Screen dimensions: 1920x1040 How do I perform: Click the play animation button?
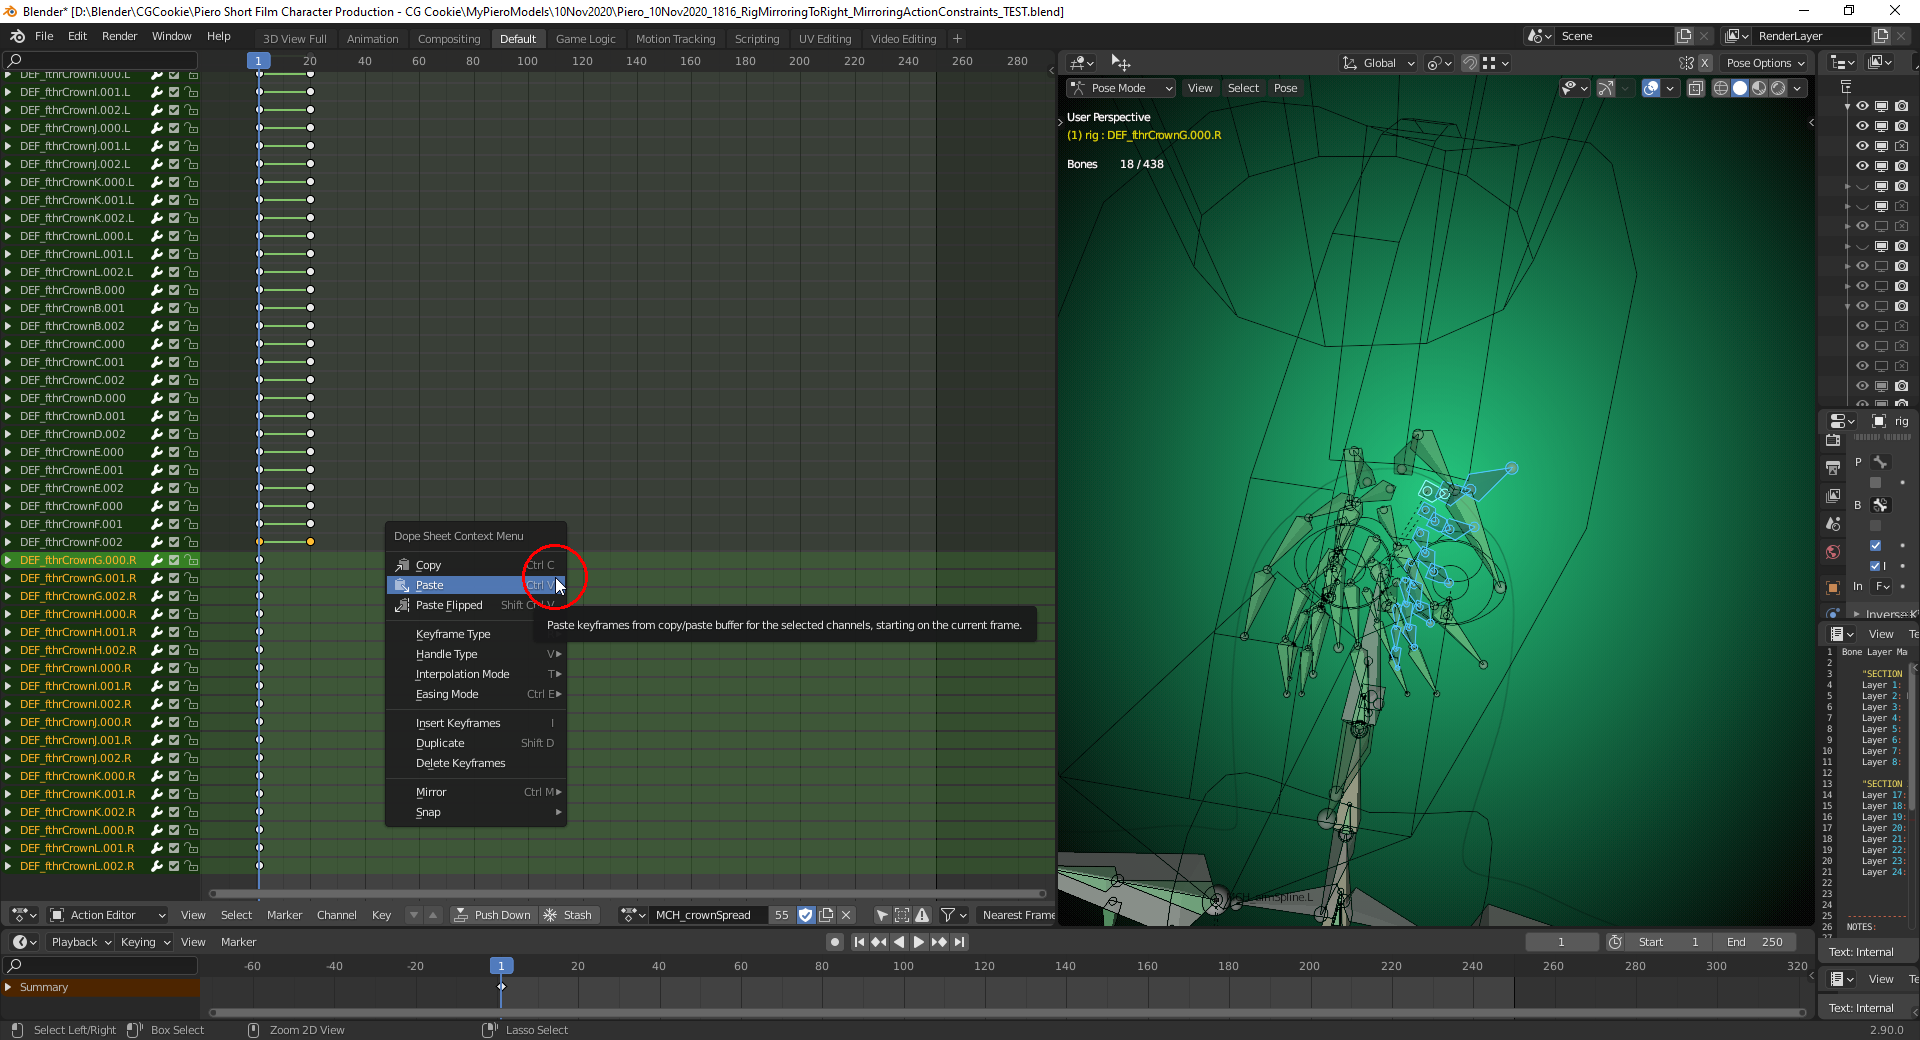click(x=918, y=942)
